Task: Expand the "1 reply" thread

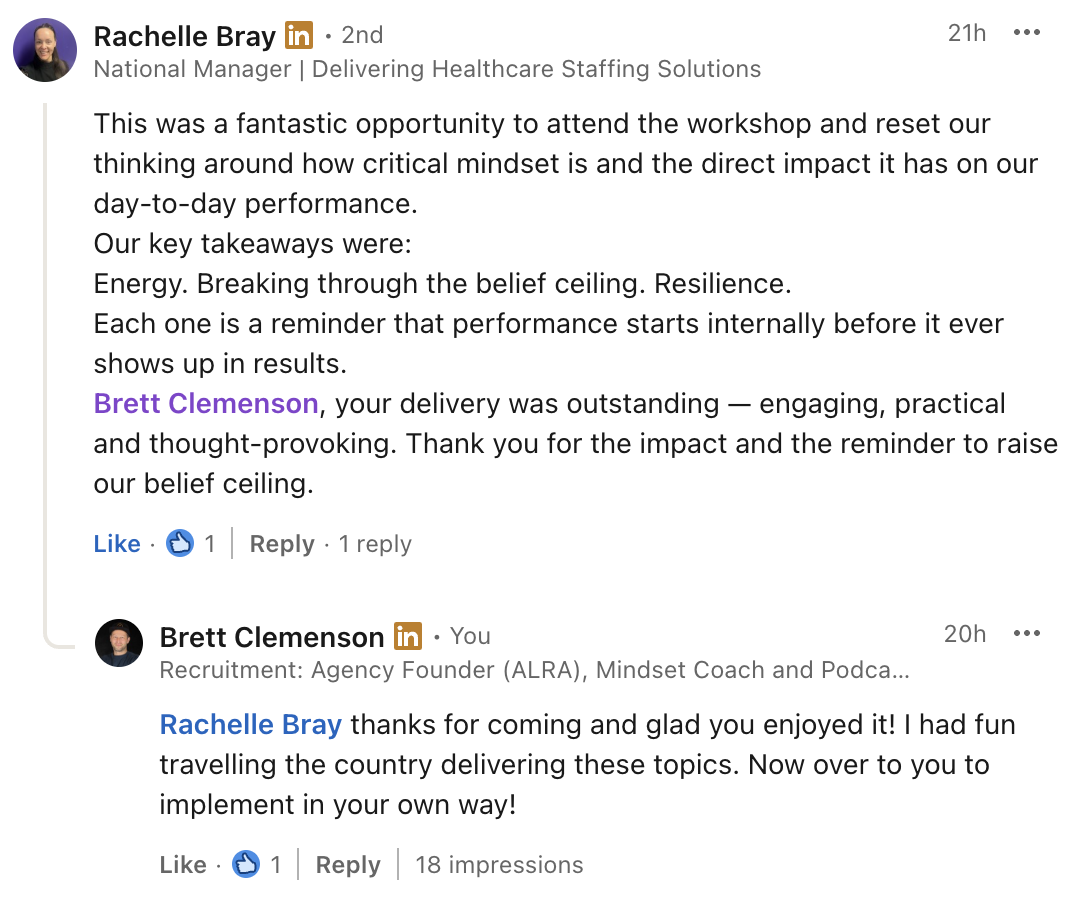Action: pyautogui.click(x=375, y=544)
